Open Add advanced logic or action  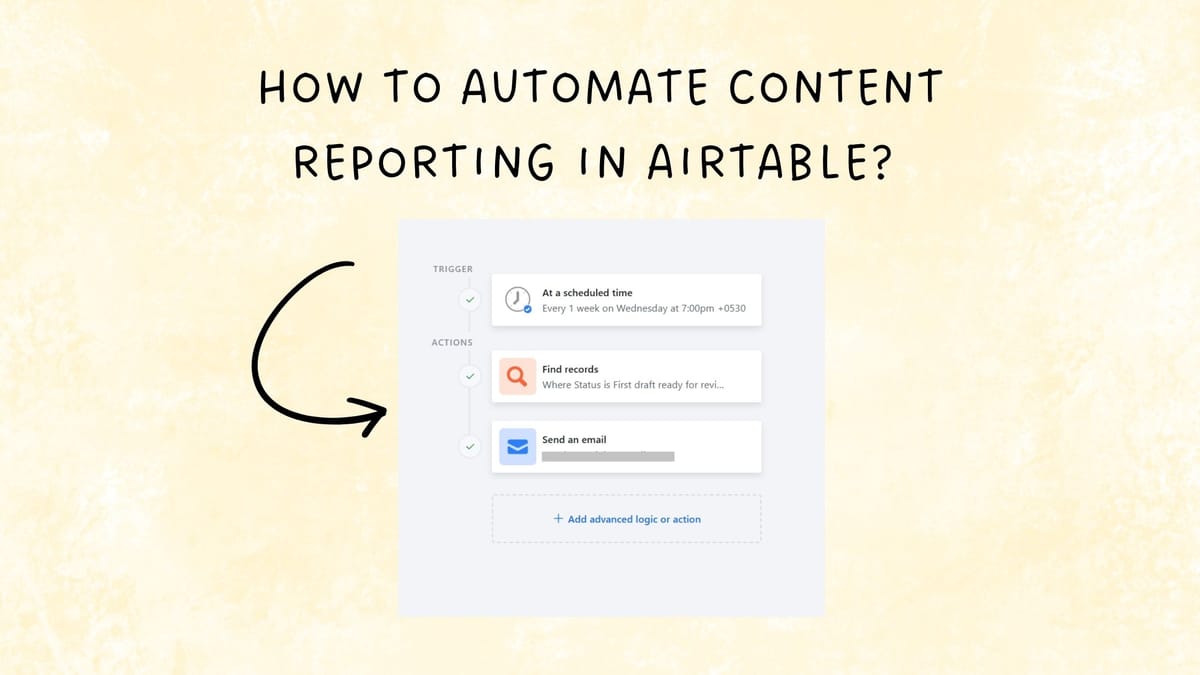(626, 518)
